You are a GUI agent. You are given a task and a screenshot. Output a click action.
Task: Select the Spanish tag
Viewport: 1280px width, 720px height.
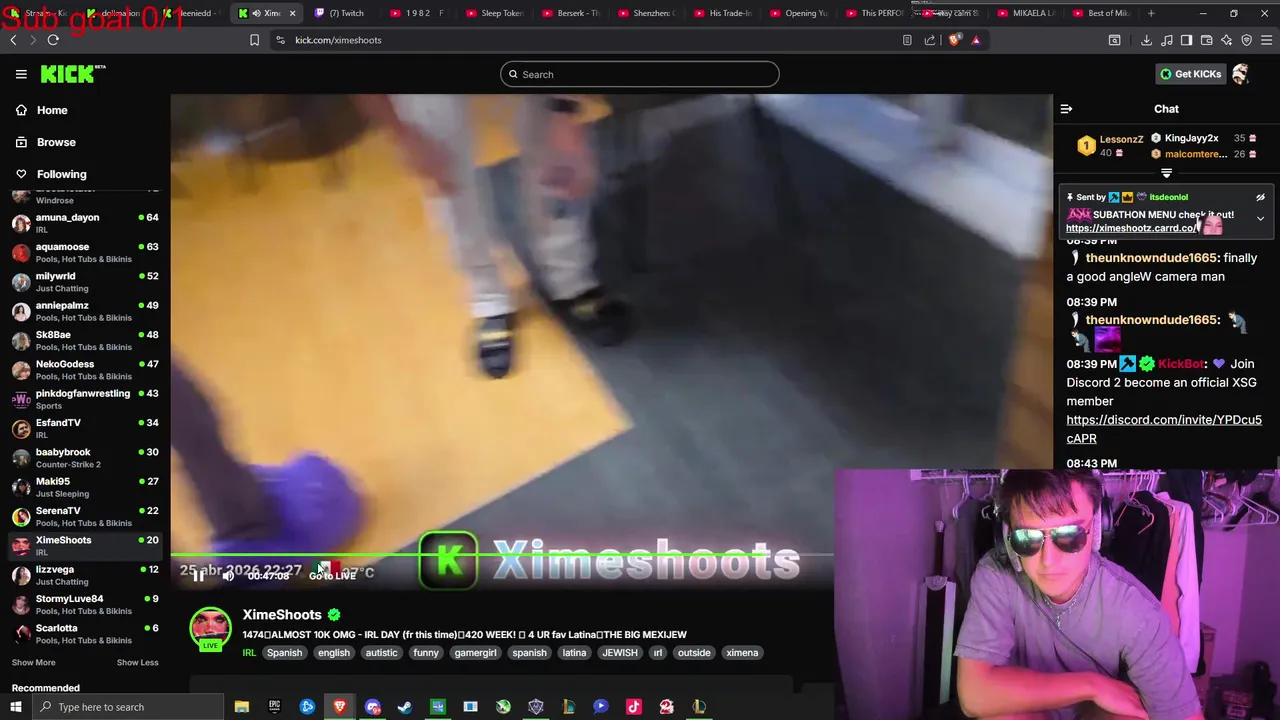pos(284,653)
